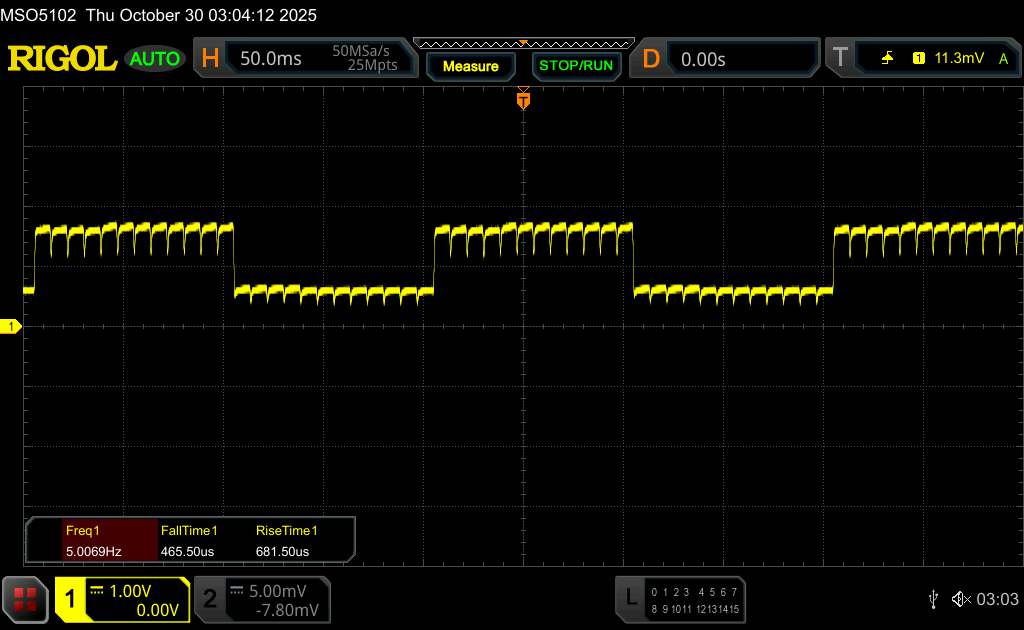Screen dimensions: 1024x630
Task: Click the orange trigger position marker
Action: click(522, 100)
